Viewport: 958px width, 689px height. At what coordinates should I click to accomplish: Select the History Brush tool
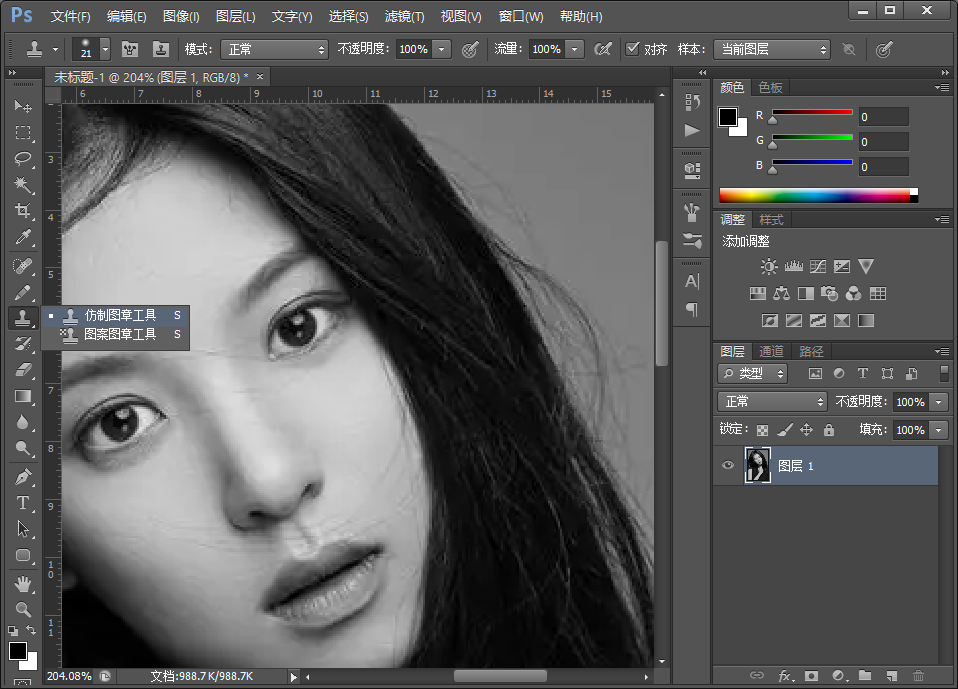point(23,344)
